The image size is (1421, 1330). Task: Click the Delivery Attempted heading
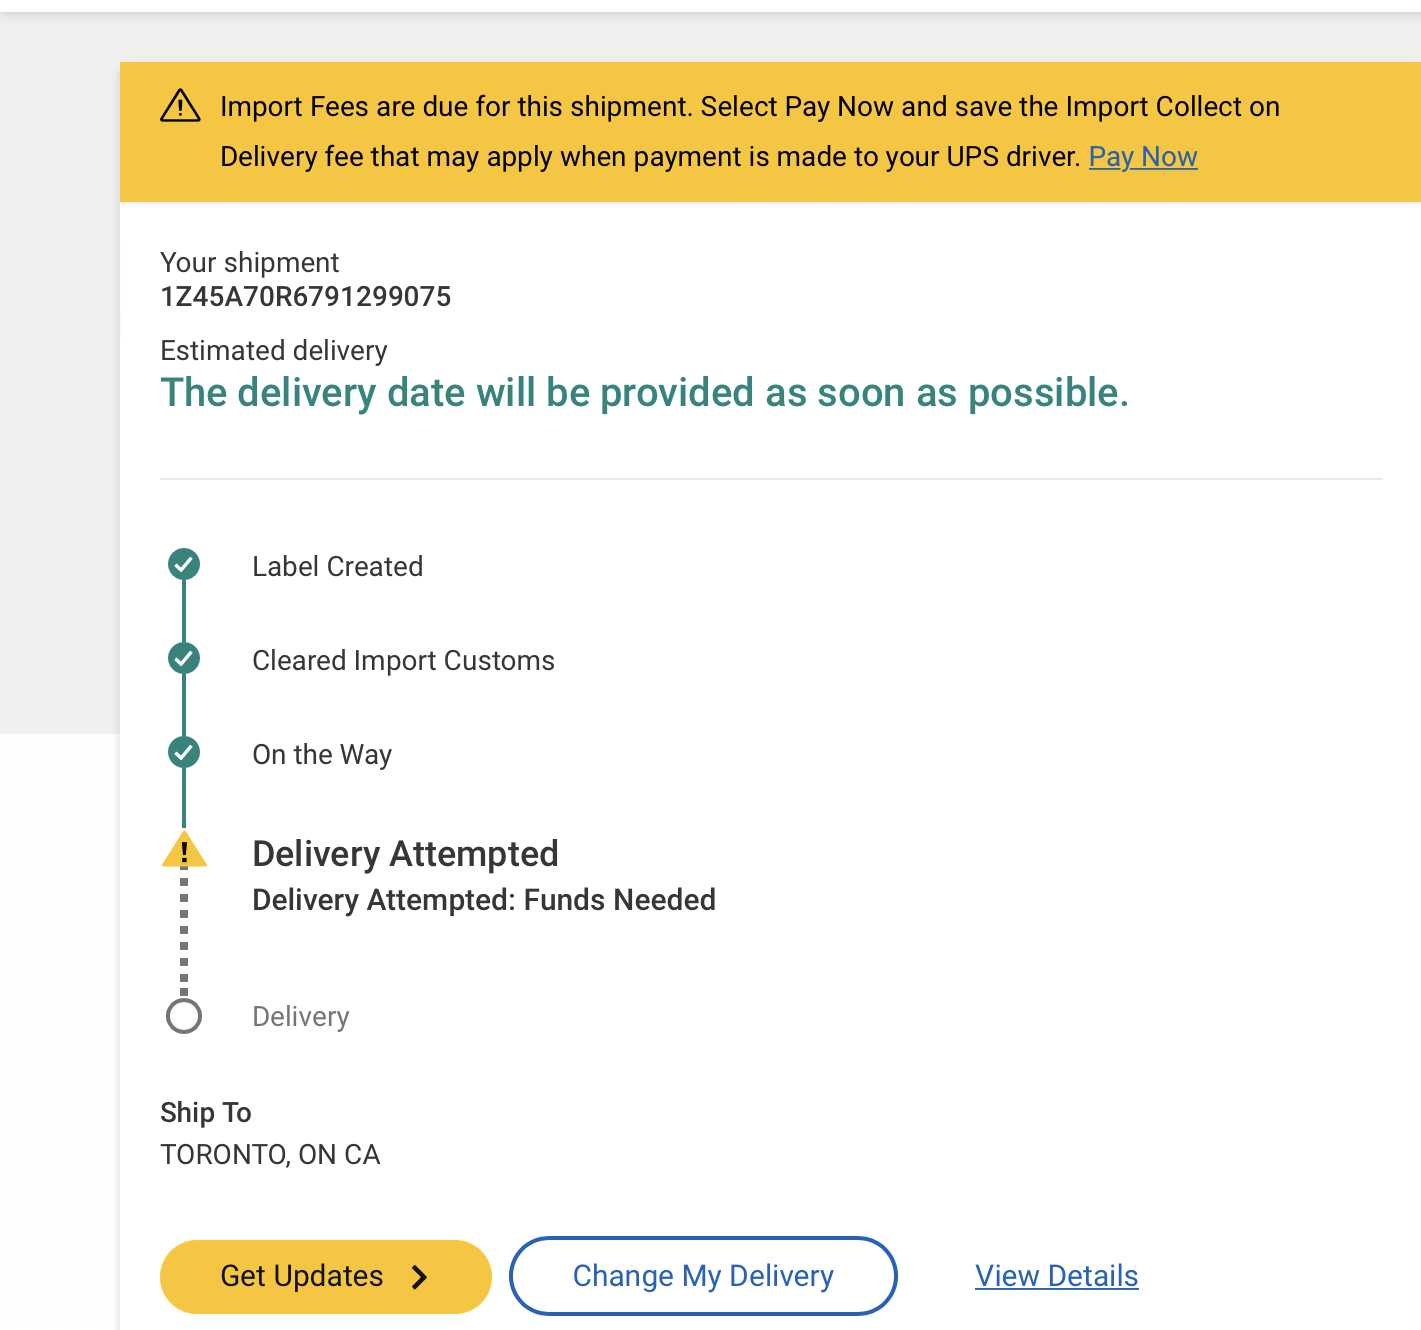tap(405, 854)
